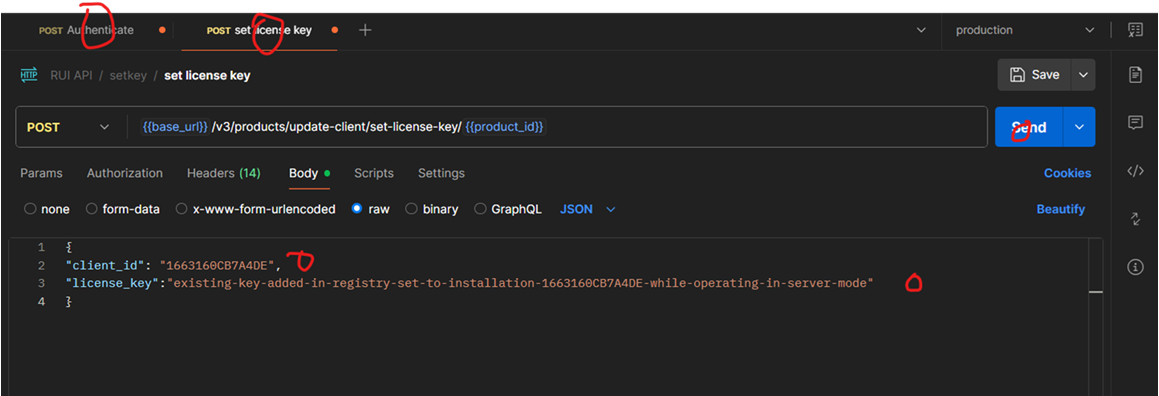Open the documentation sidebar icon
Viewport: 1159px width, 396px height.
(1135, 75)
